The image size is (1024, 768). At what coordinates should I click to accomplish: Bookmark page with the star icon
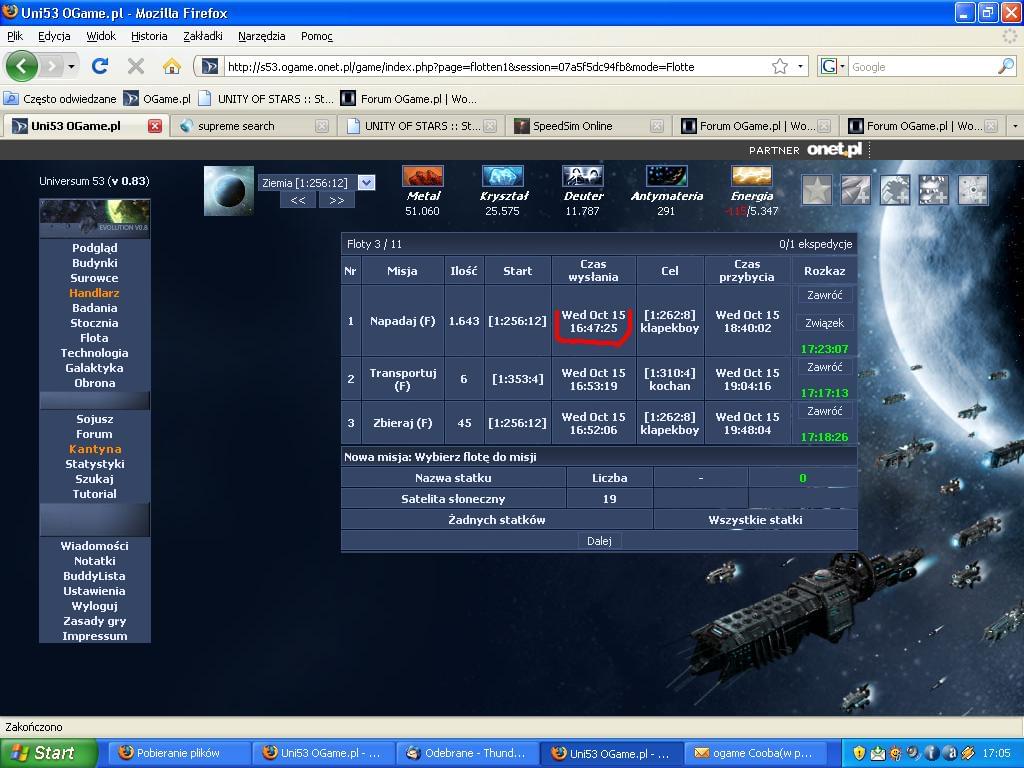point(780,67)
